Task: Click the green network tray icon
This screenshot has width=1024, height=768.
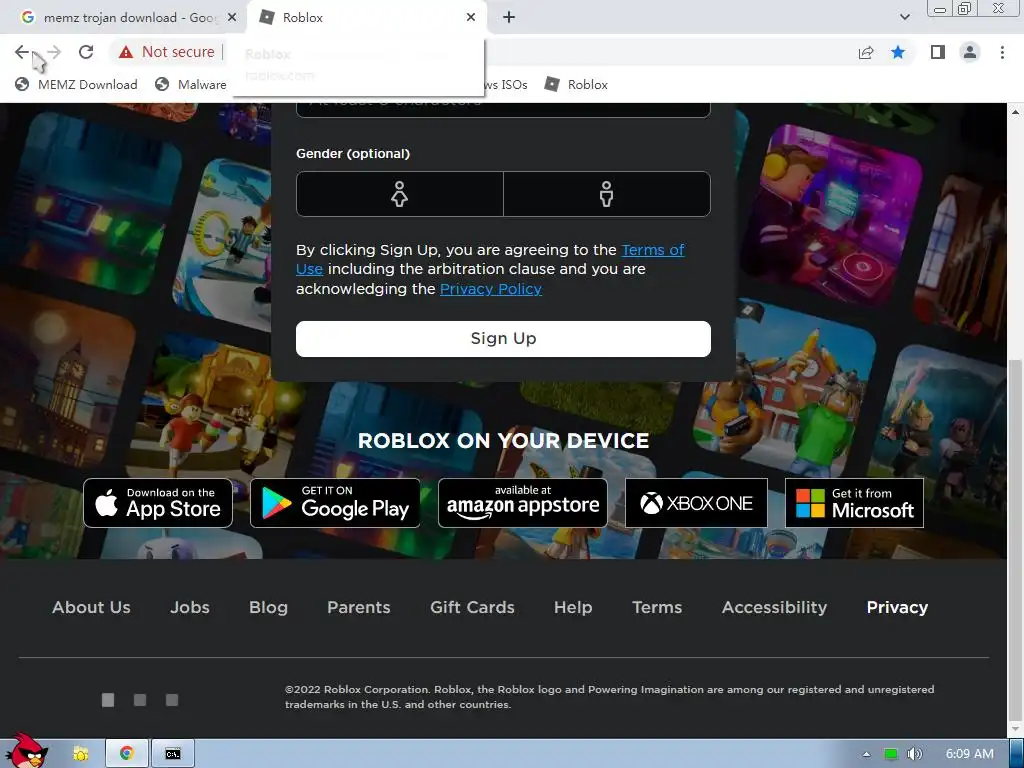Action: coord(891,754)
